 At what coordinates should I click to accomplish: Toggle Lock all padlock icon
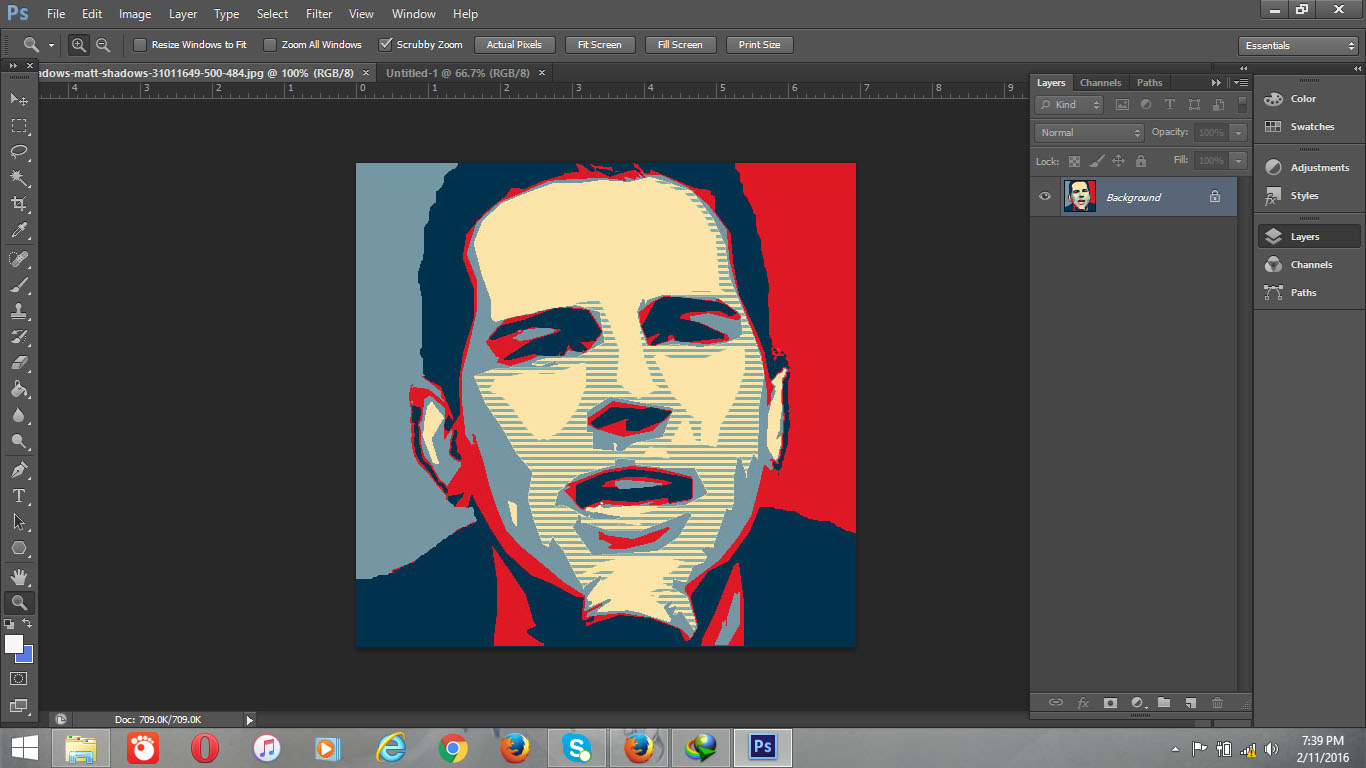click(x=1141, y=161)
